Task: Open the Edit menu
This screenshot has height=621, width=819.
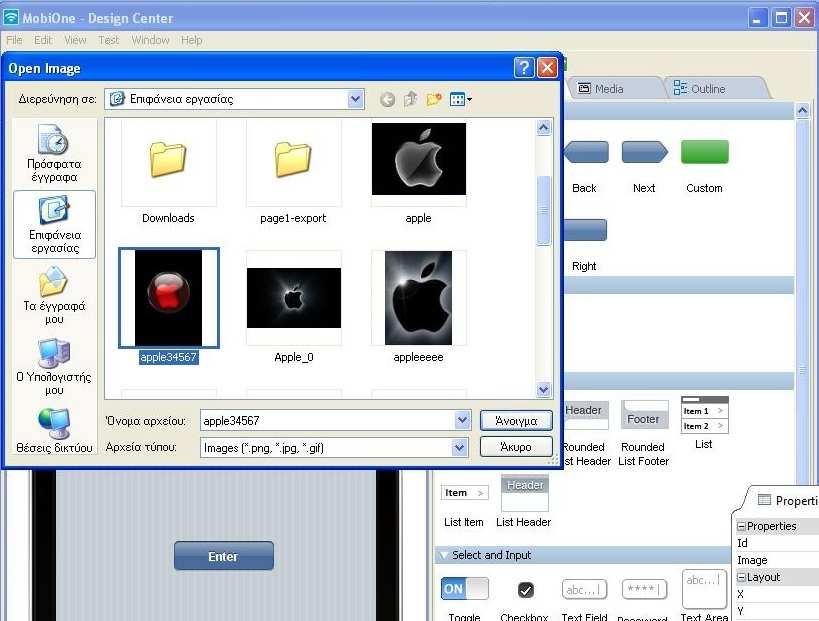Action: coord(43,40)
